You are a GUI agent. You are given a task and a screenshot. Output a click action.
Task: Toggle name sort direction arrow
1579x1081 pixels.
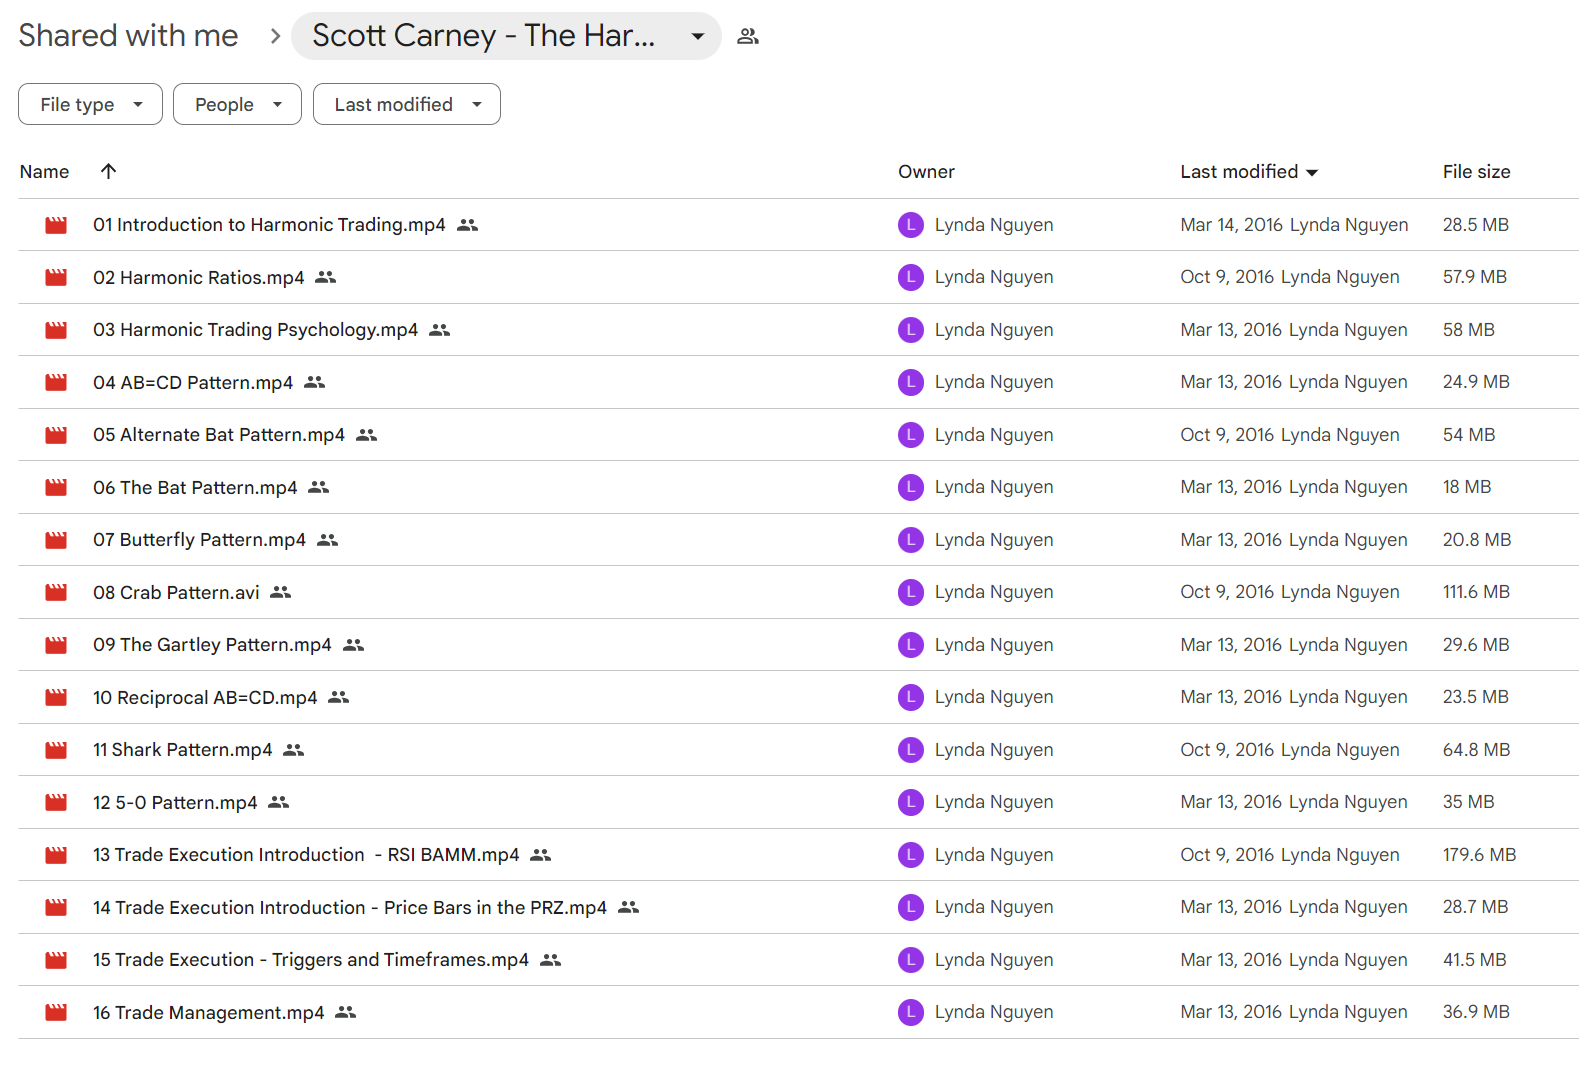coord(109,171)
